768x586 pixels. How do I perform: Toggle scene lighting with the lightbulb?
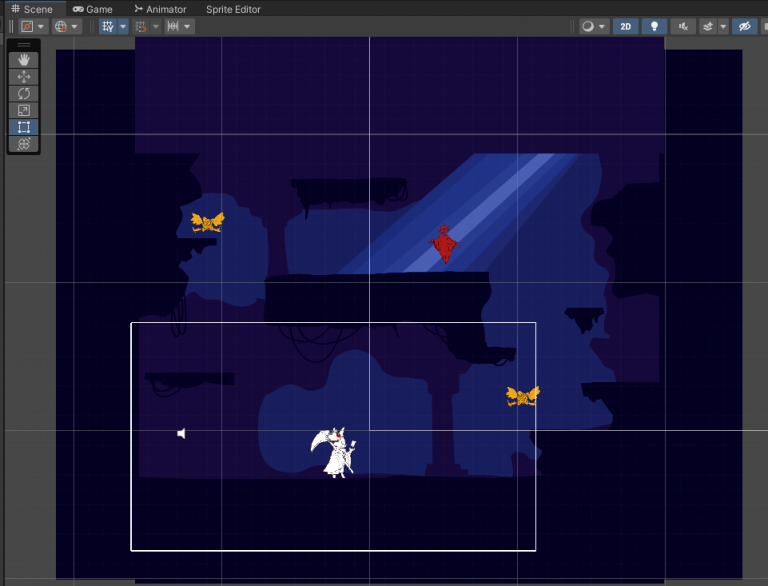(654, 27)
